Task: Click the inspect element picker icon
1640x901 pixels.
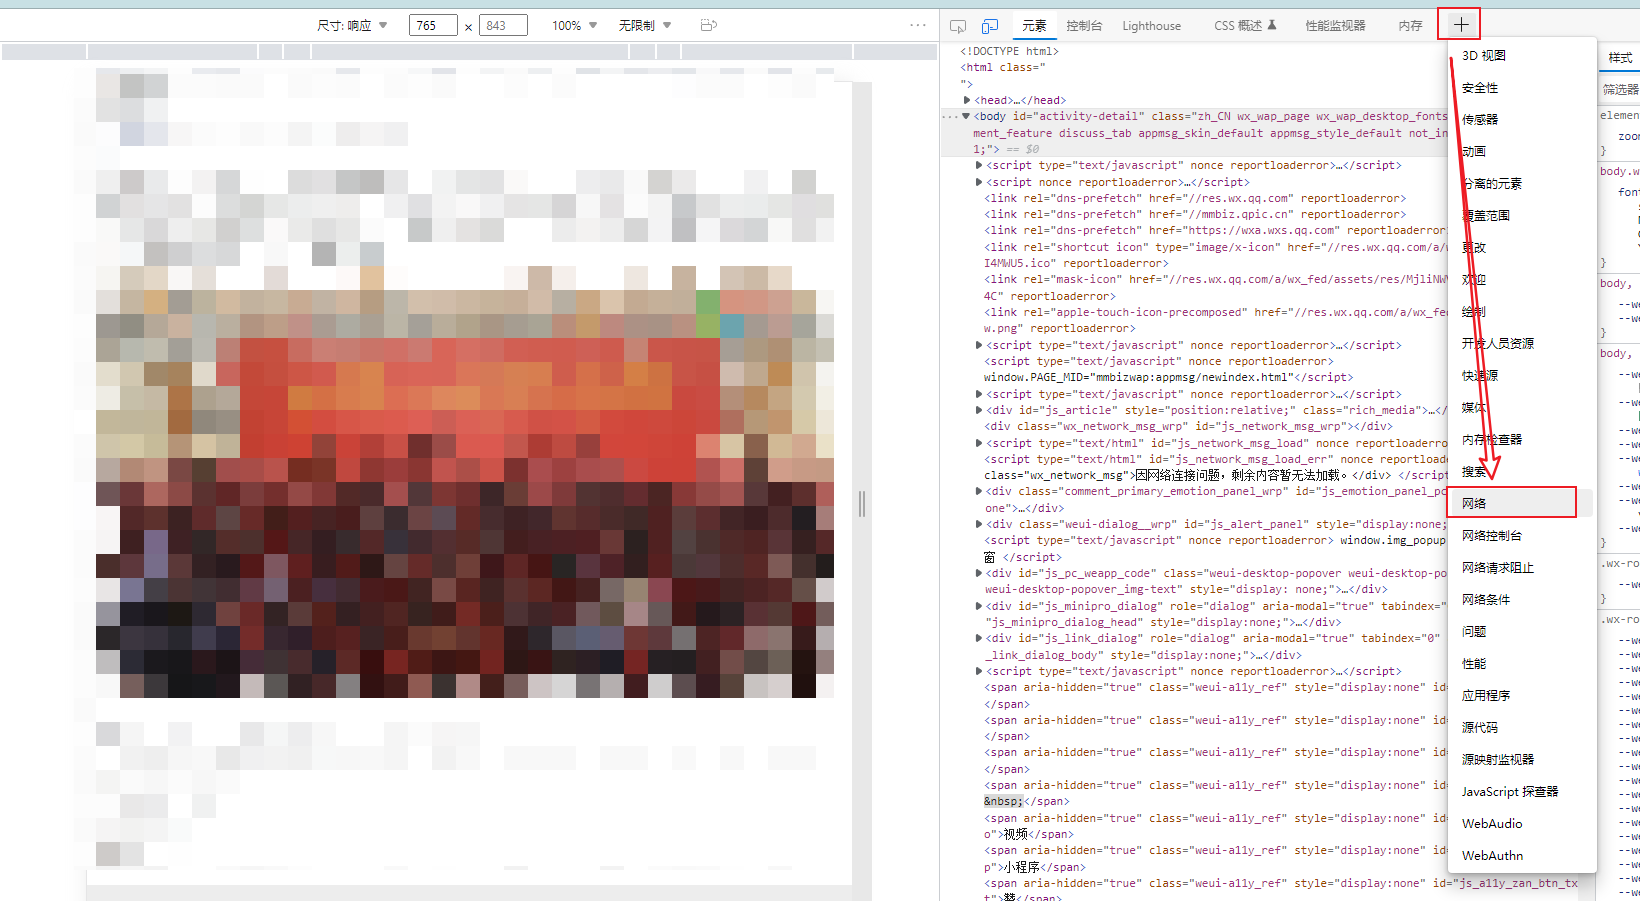Action: (957, 26)
